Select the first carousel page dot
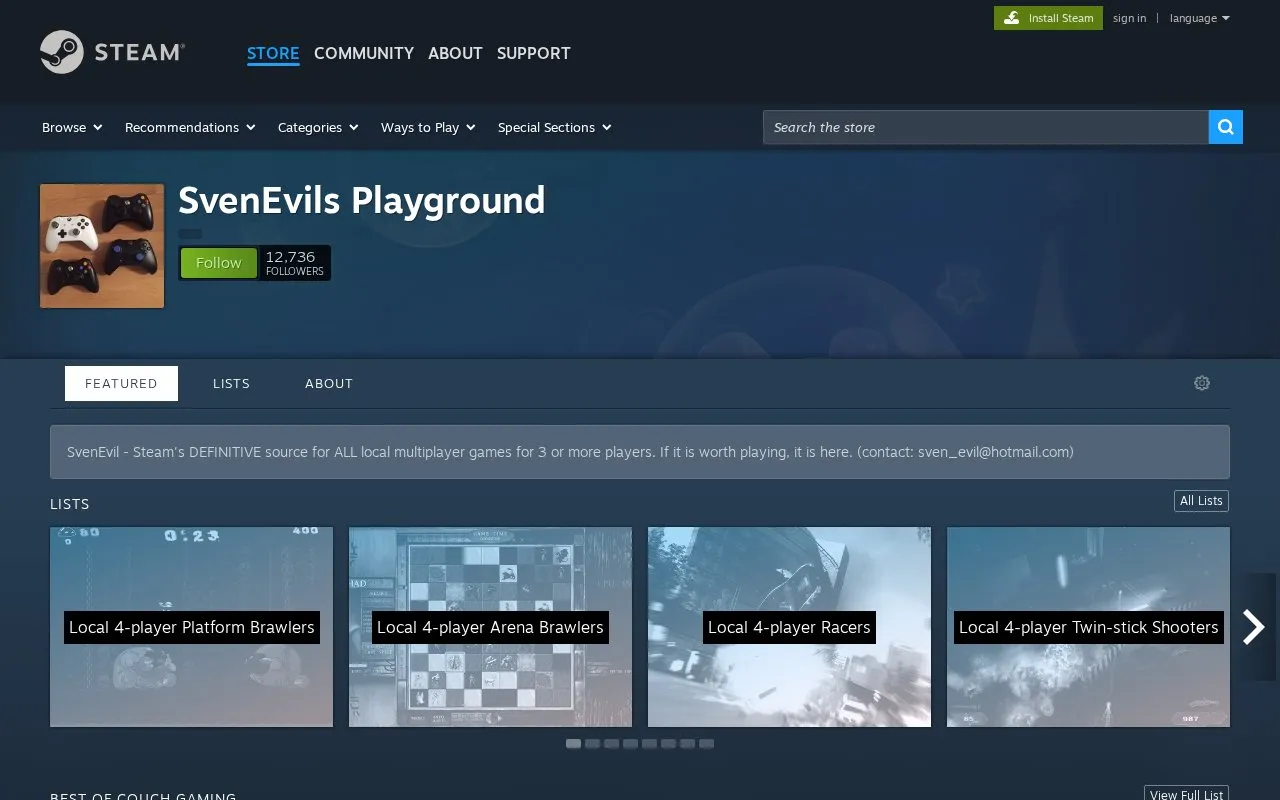This screenshot has height=800, width=1280. pos(573,744)
